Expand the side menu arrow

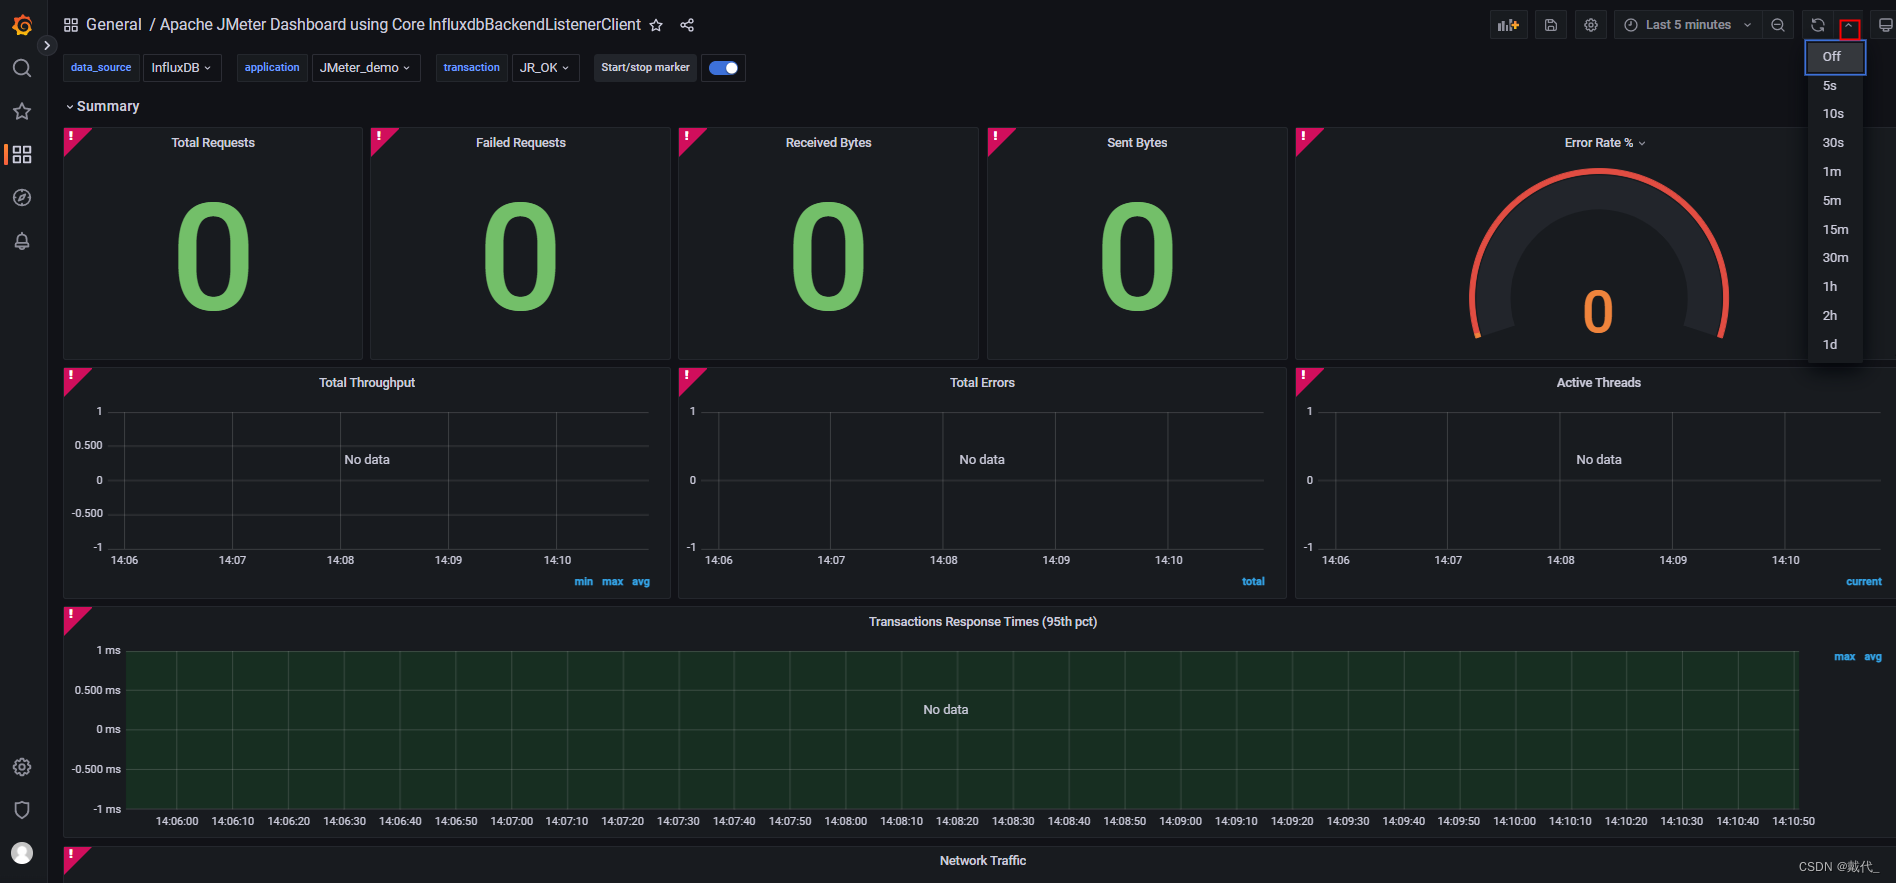tap(46, 45)
